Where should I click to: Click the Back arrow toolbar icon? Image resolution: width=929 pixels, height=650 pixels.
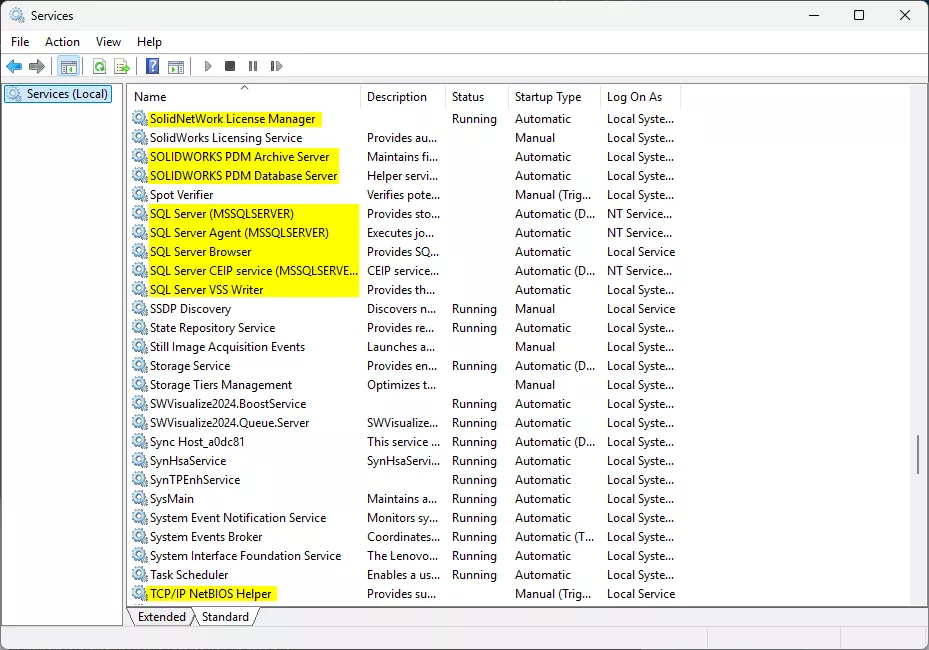[x=14, y=66]
